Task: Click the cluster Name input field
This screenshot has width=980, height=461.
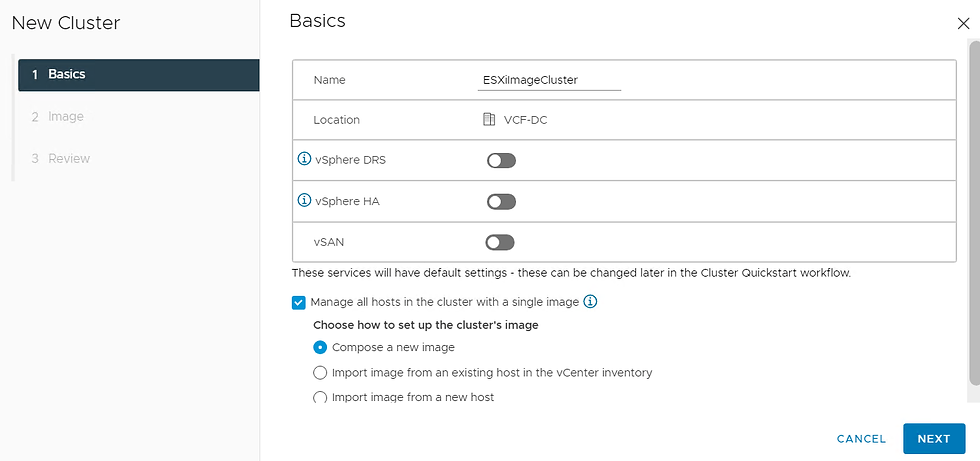Action: (x=550, y=80)
